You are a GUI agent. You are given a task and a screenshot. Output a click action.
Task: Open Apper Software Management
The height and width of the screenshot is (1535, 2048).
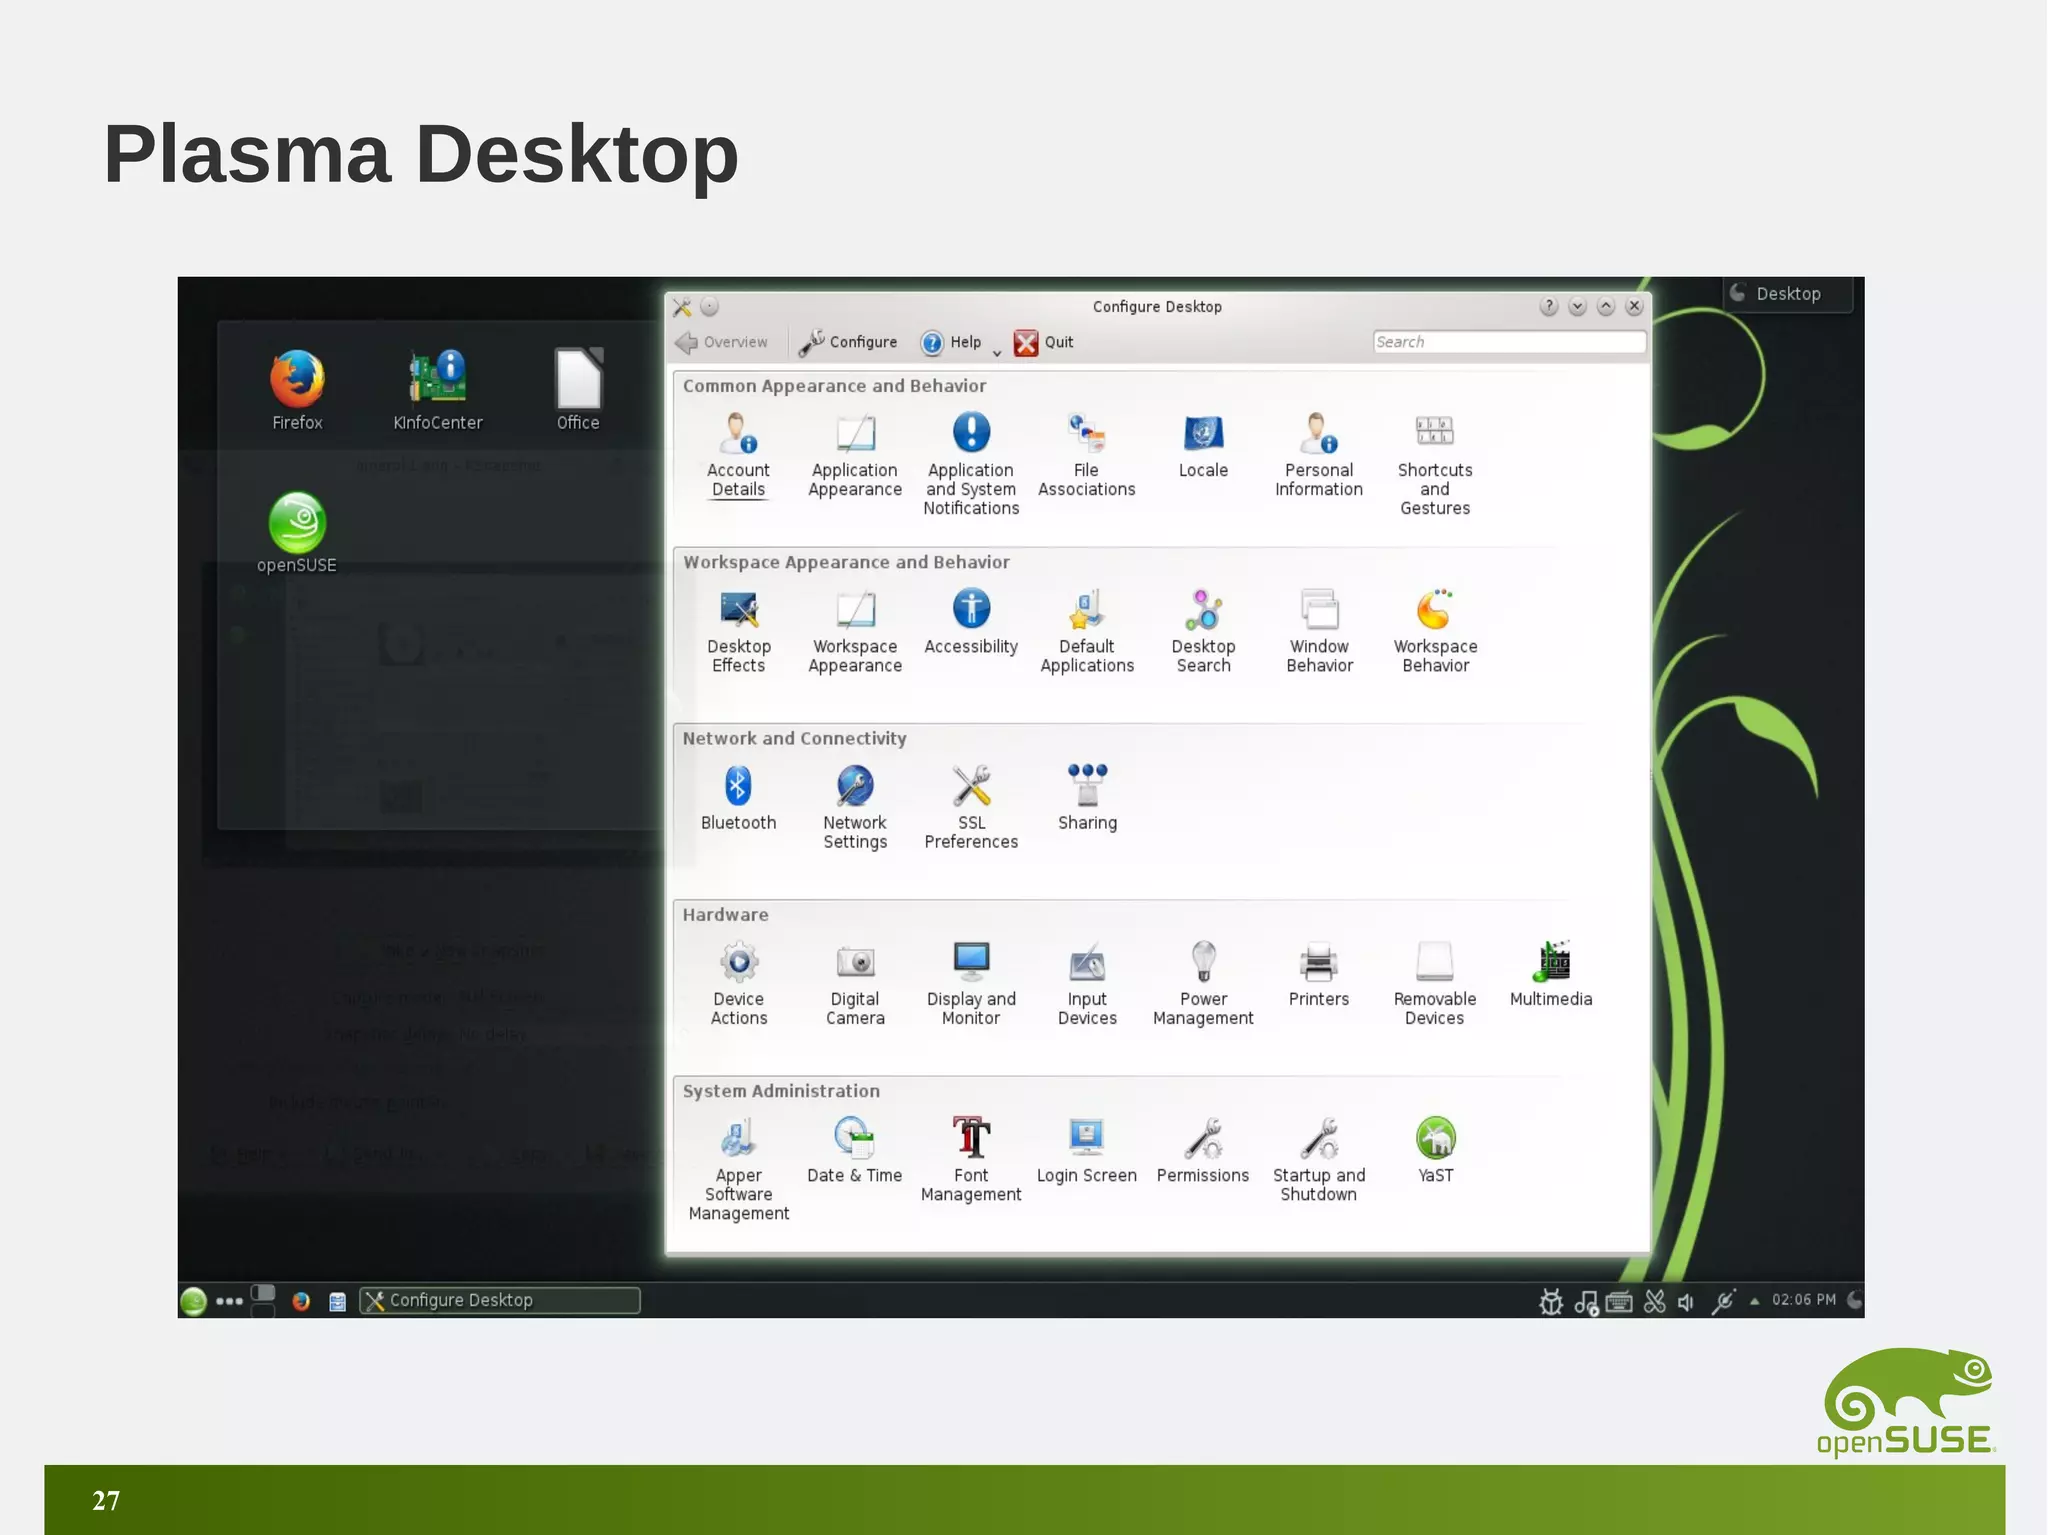pos(738,1169)
